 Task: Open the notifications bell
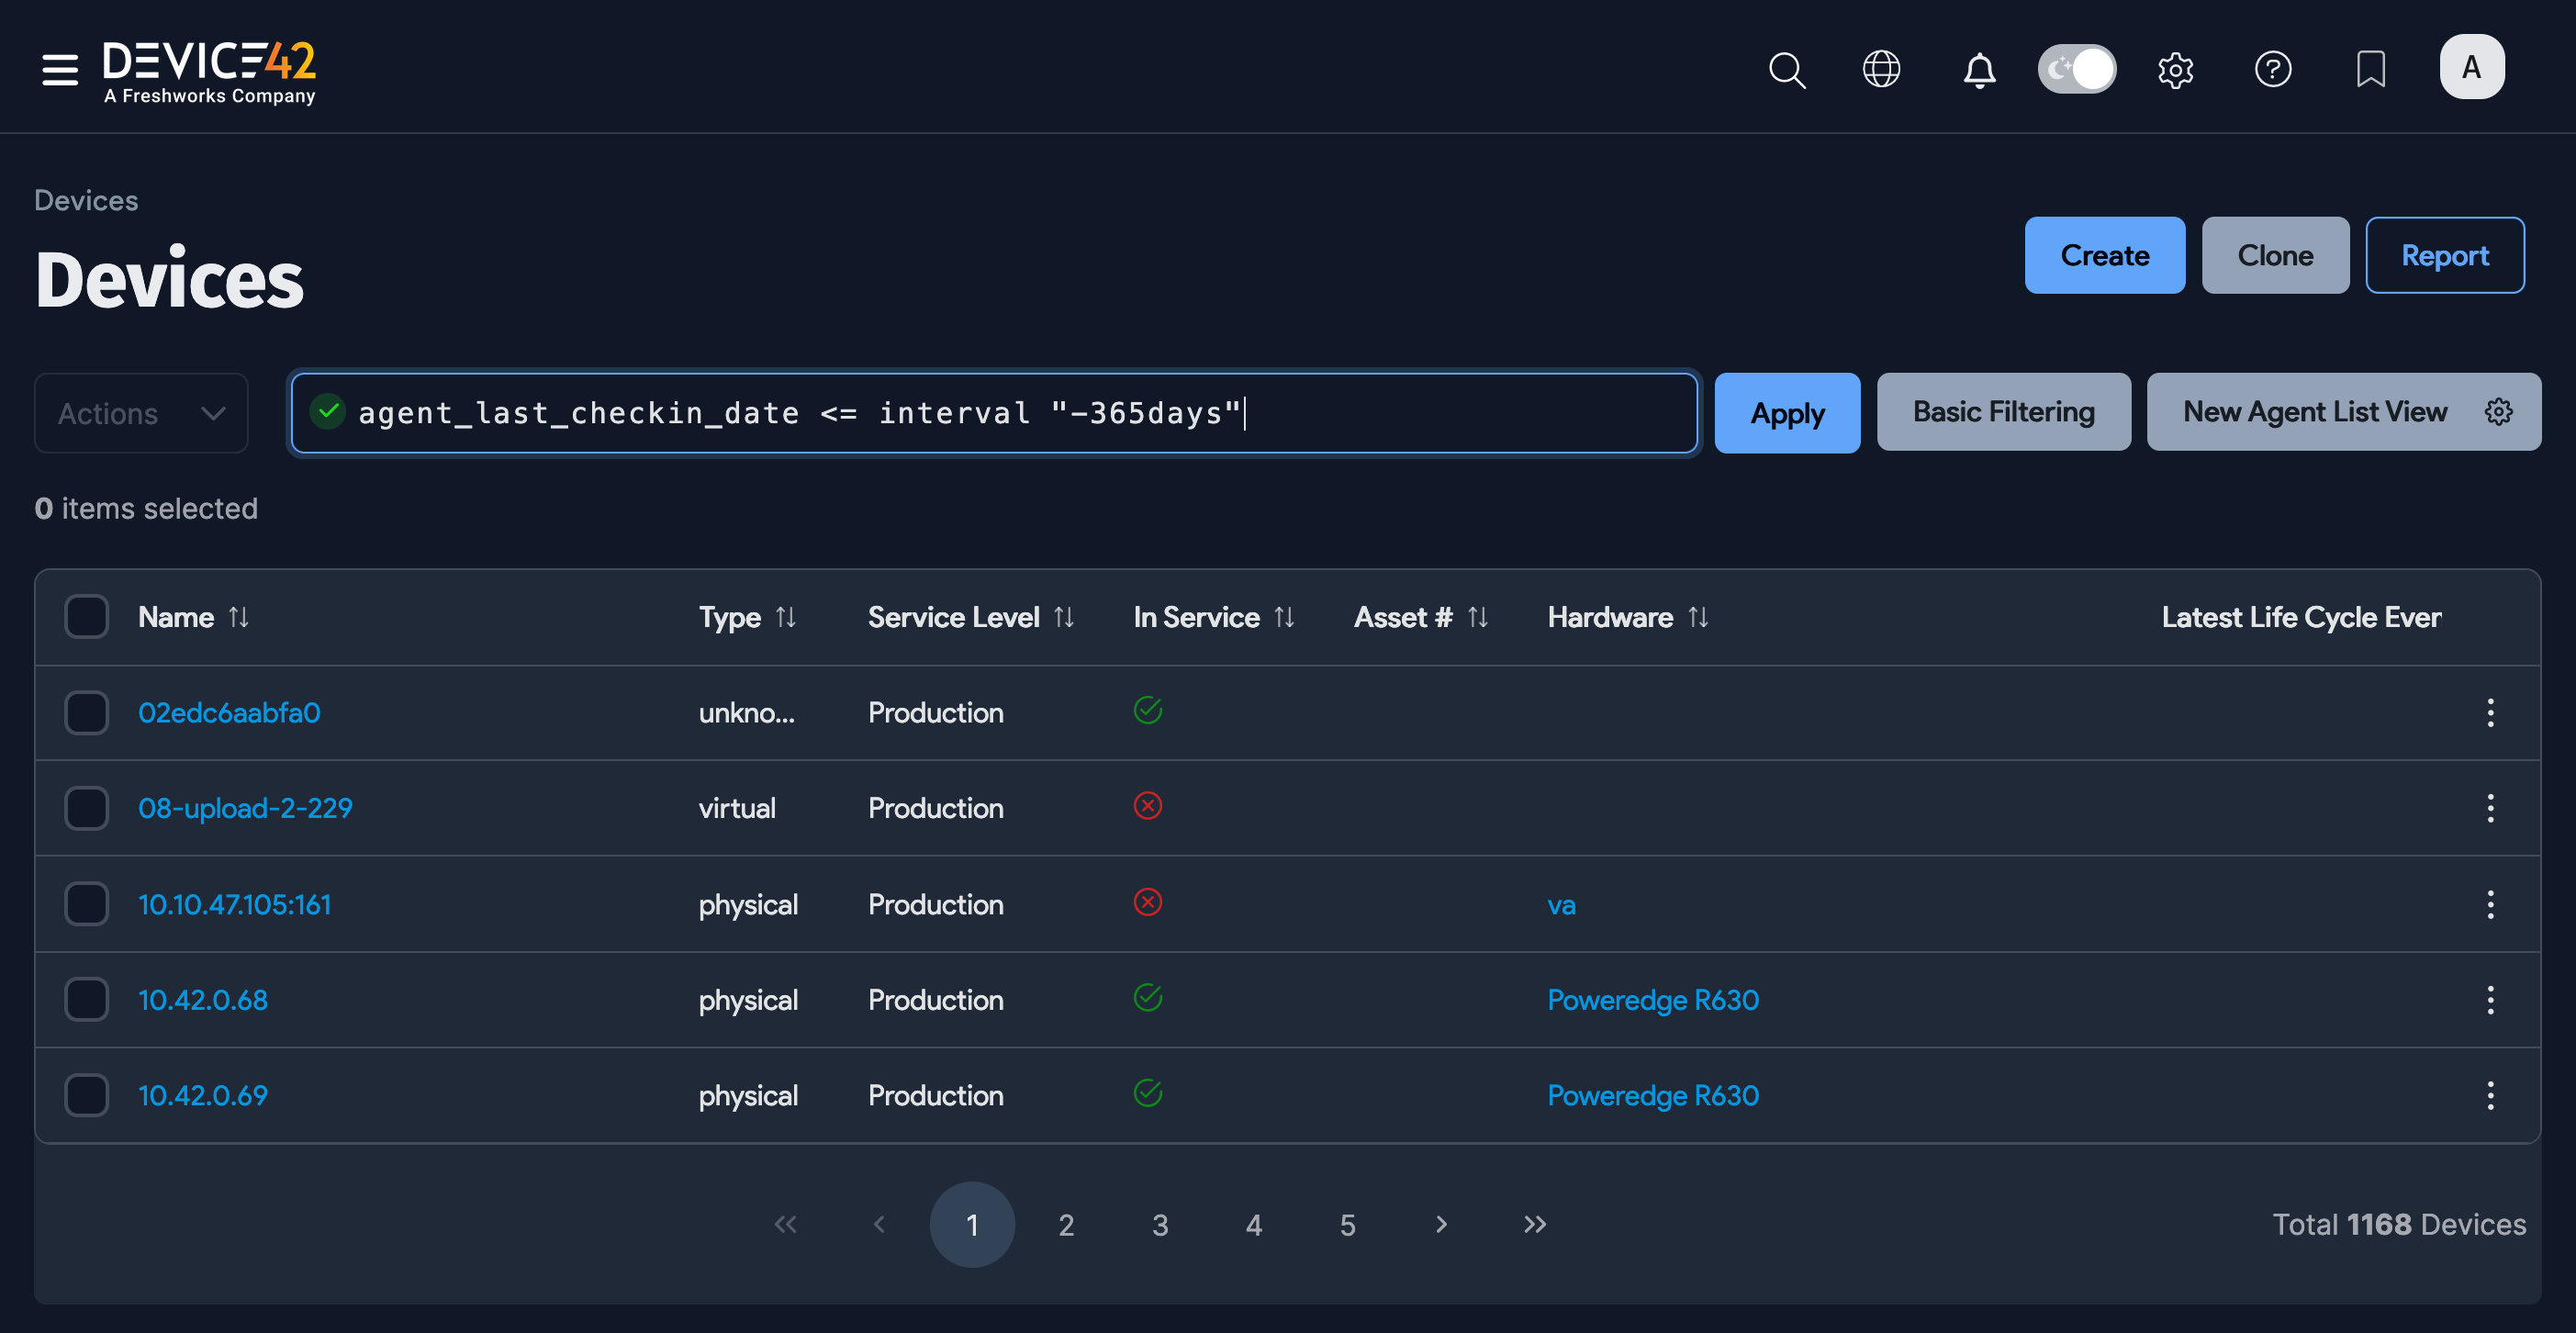click(1979, 69)
